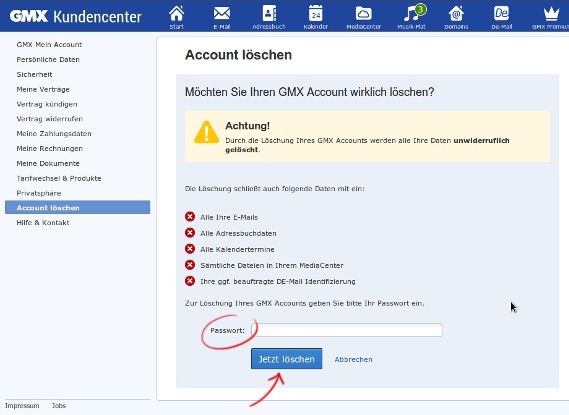The image size is (569, 415).
Task: Open Meine Rechnungen menu entry
Action: click(50, 148)
